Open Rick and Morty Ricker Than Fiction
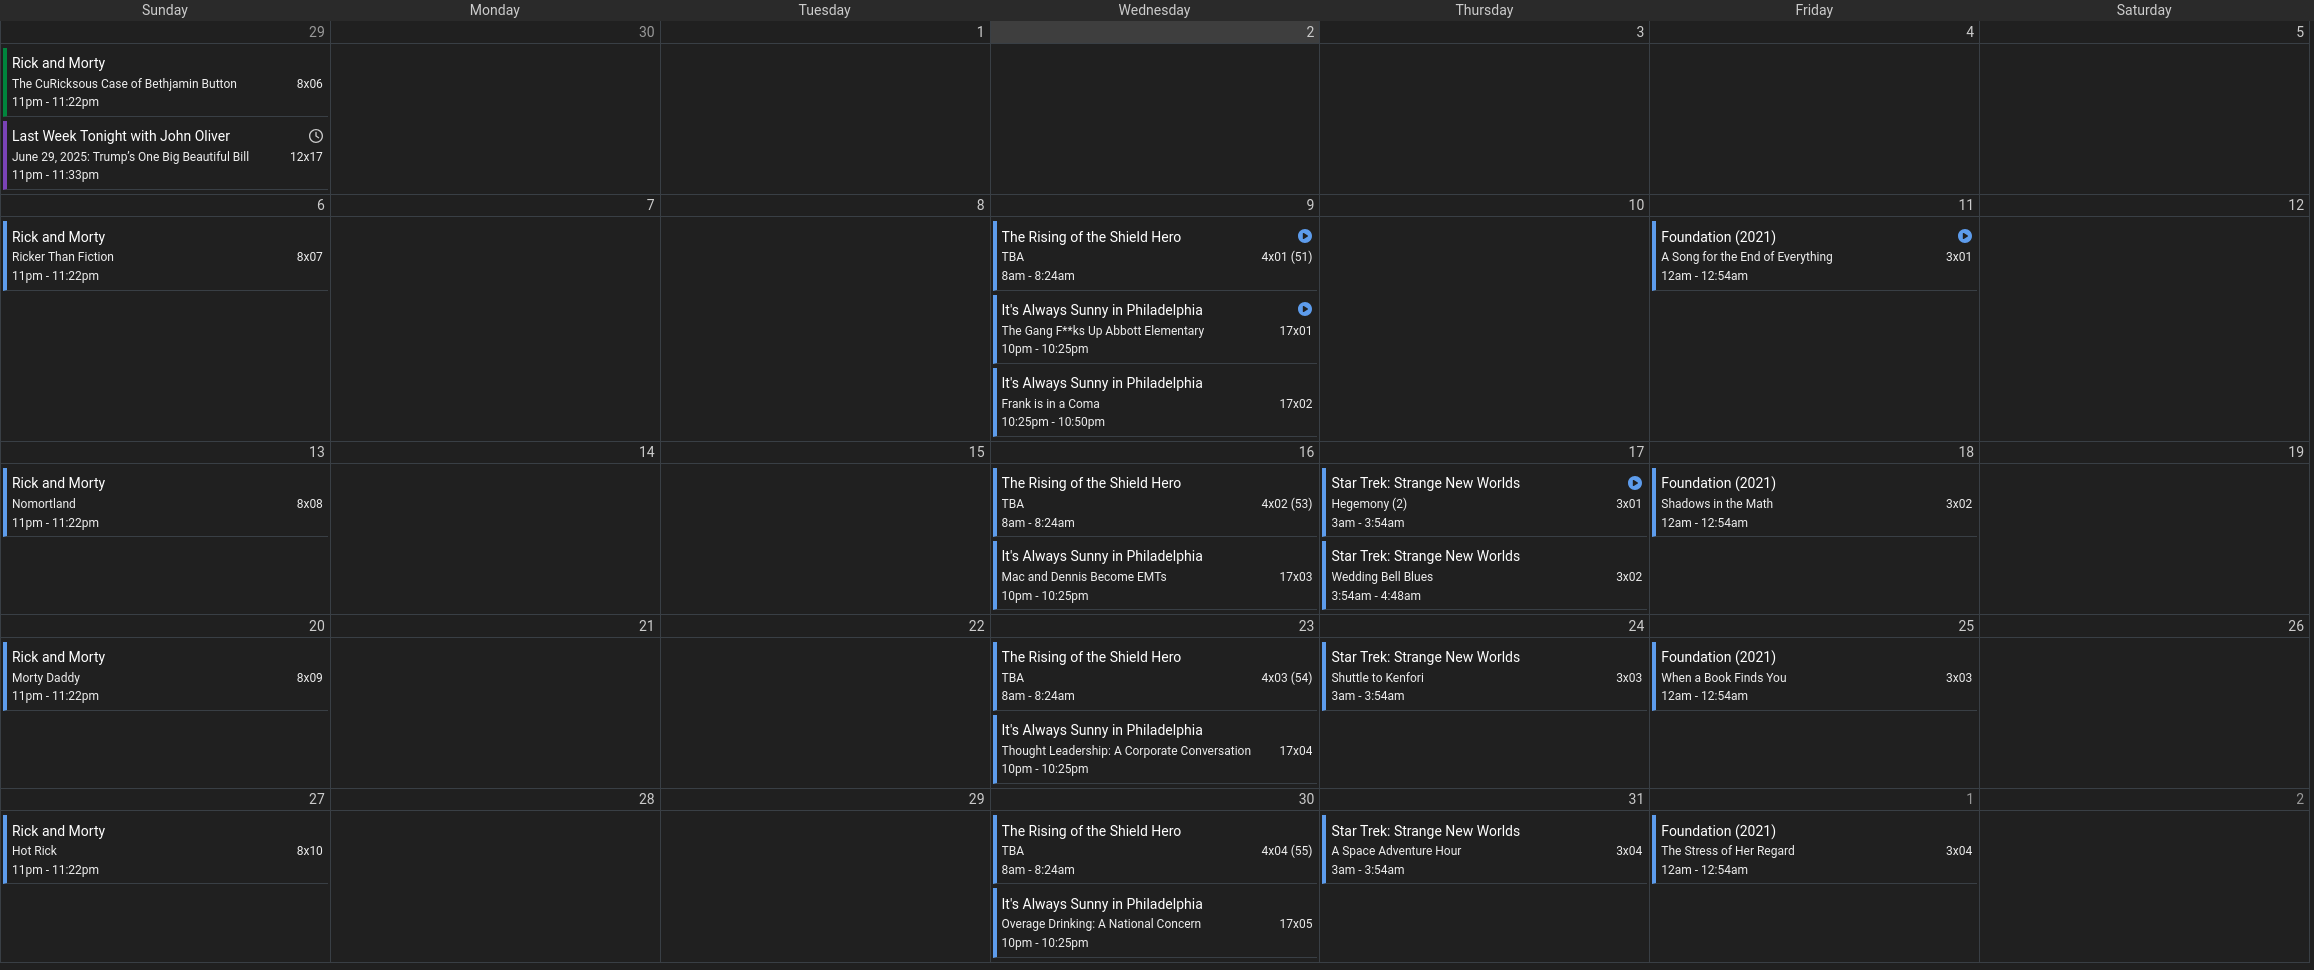 (x=166, y=255)
